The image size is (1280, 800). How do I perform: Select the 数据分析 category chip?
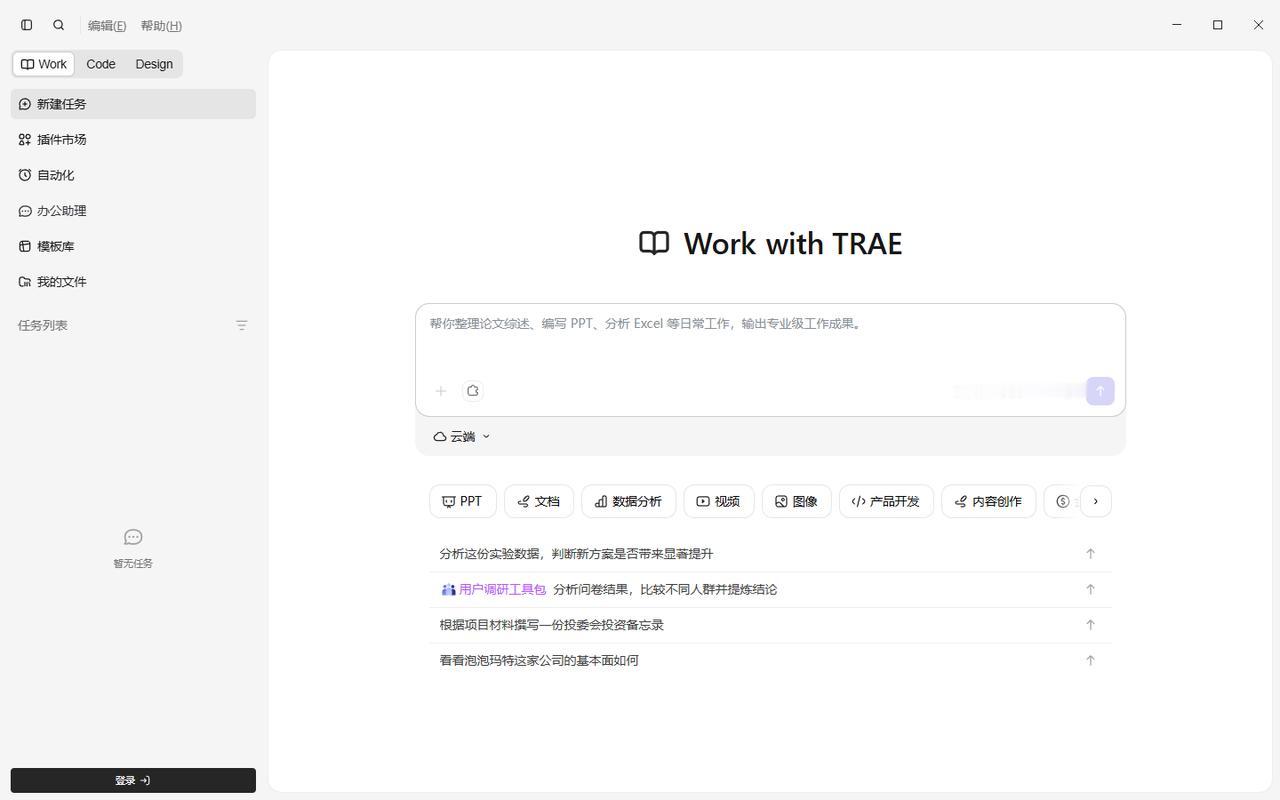pos(629,502)
